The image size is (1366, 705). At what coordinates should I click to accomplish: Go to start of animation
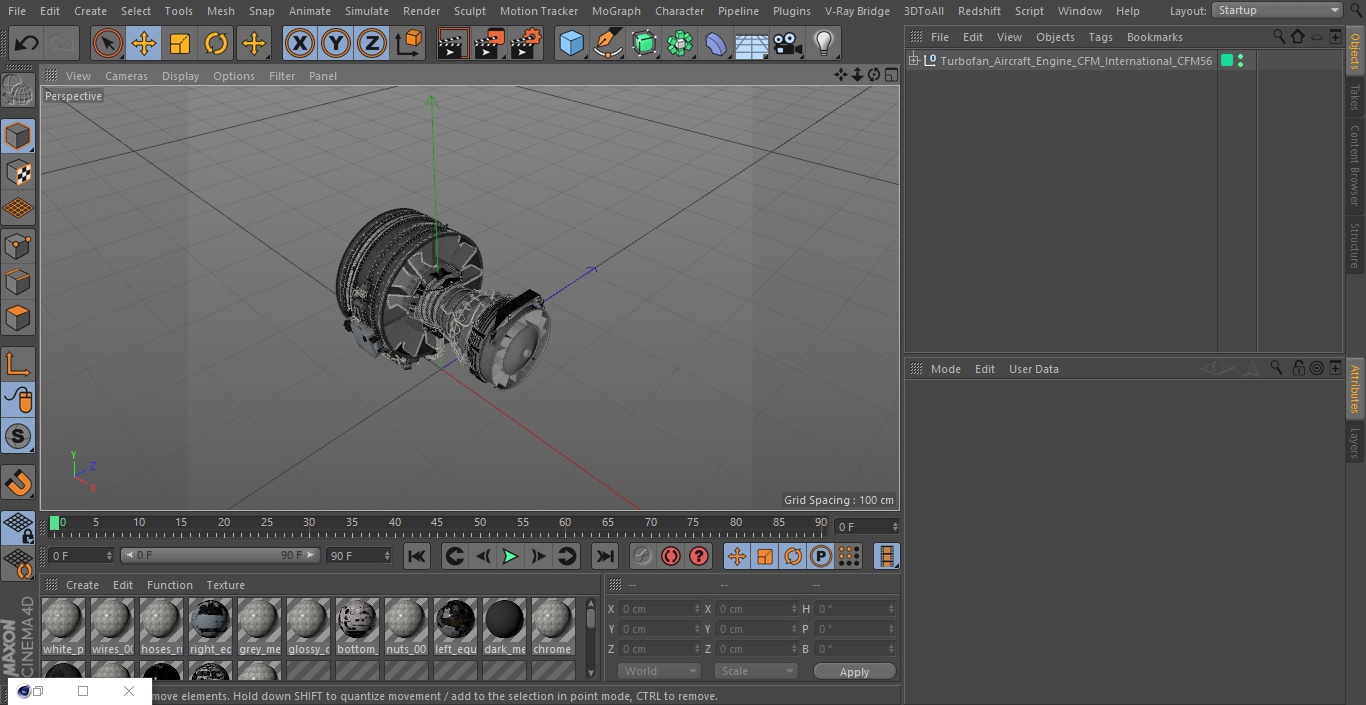click(417, 556)
